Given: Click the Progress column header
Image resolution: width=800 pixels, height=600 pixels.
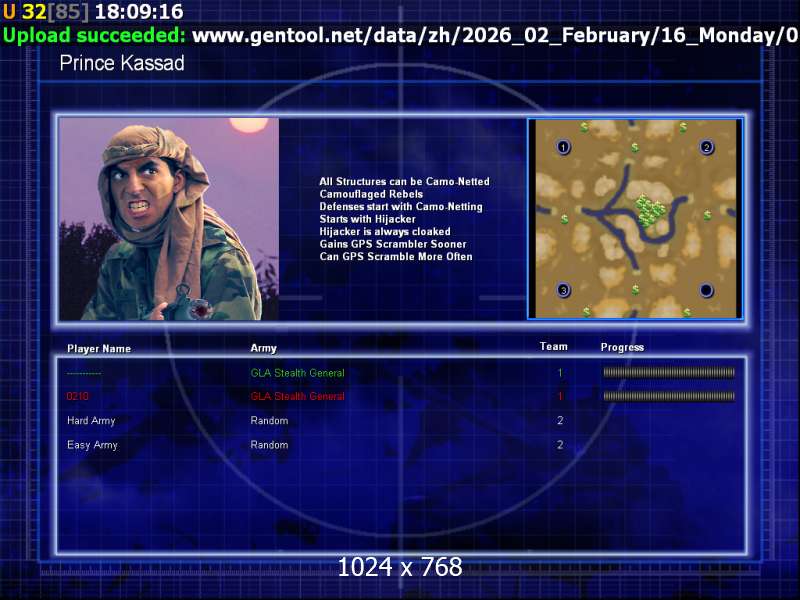Looking at the screenshot, I should coord(622,347).
